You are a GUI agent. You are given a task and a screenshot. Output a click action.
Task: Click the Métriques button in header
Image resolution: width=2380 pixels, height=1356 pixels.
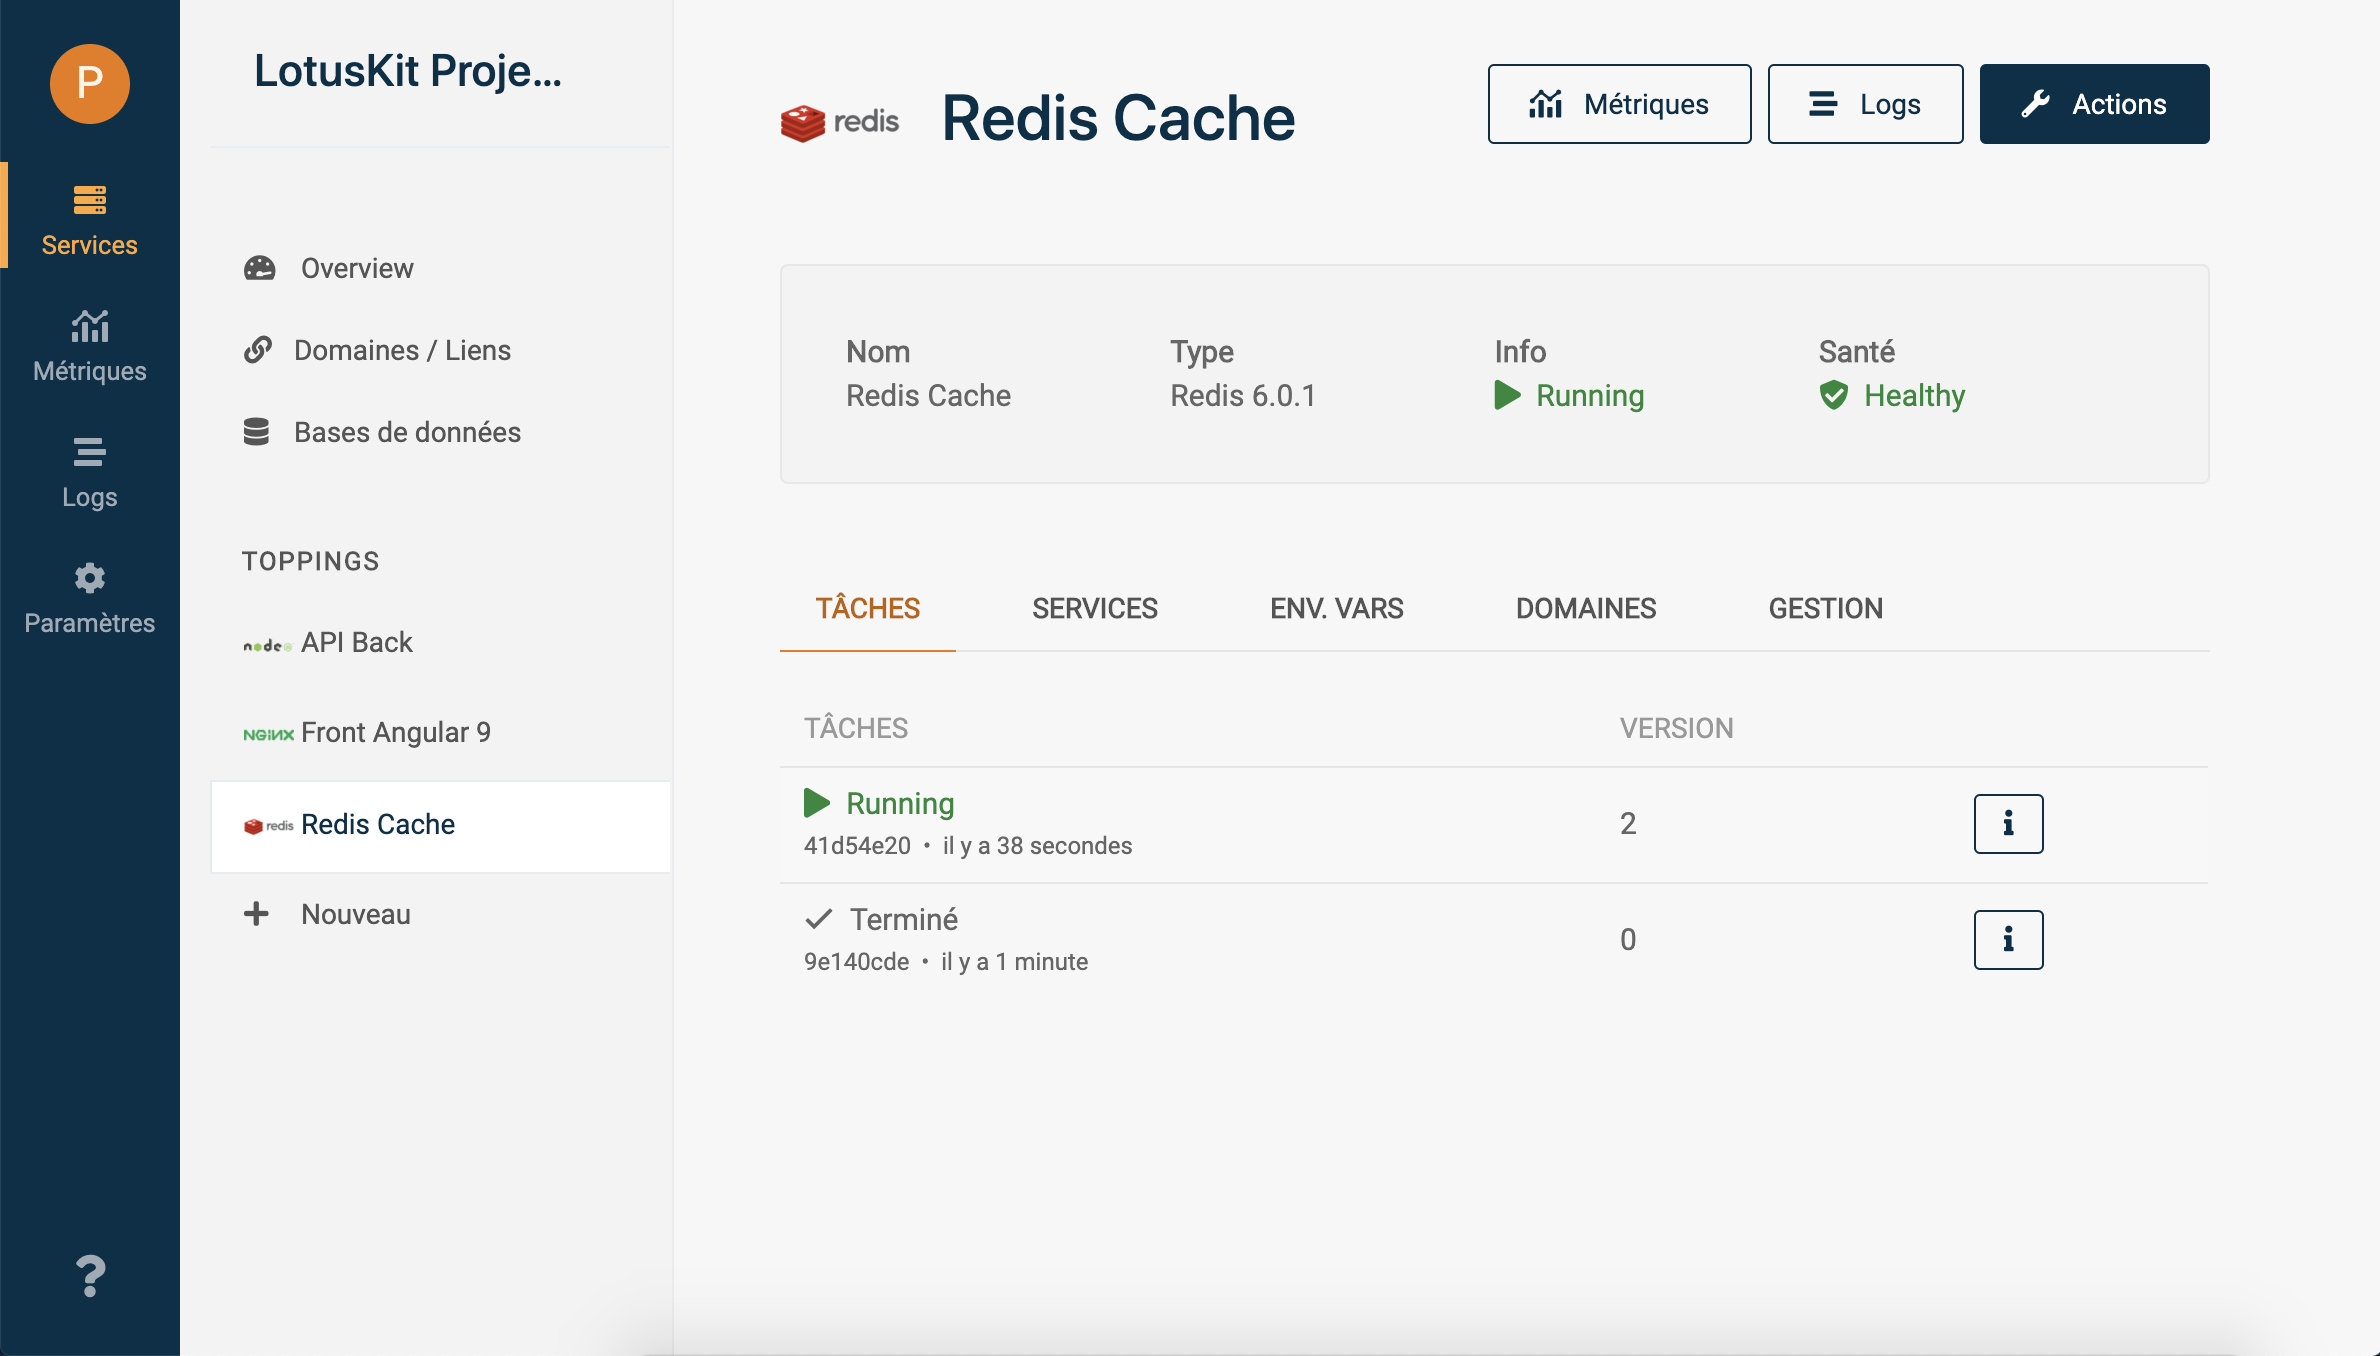1619,104
